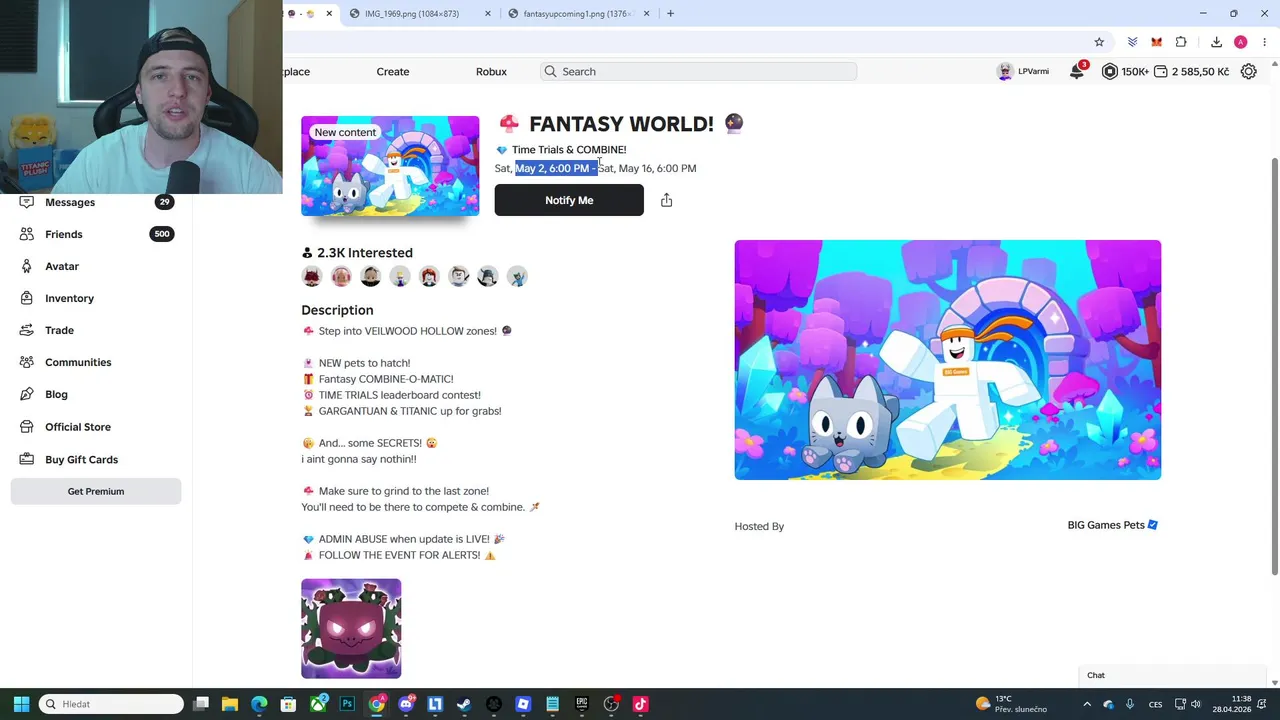Click the Get Premium button

click(x=96, y=491)
